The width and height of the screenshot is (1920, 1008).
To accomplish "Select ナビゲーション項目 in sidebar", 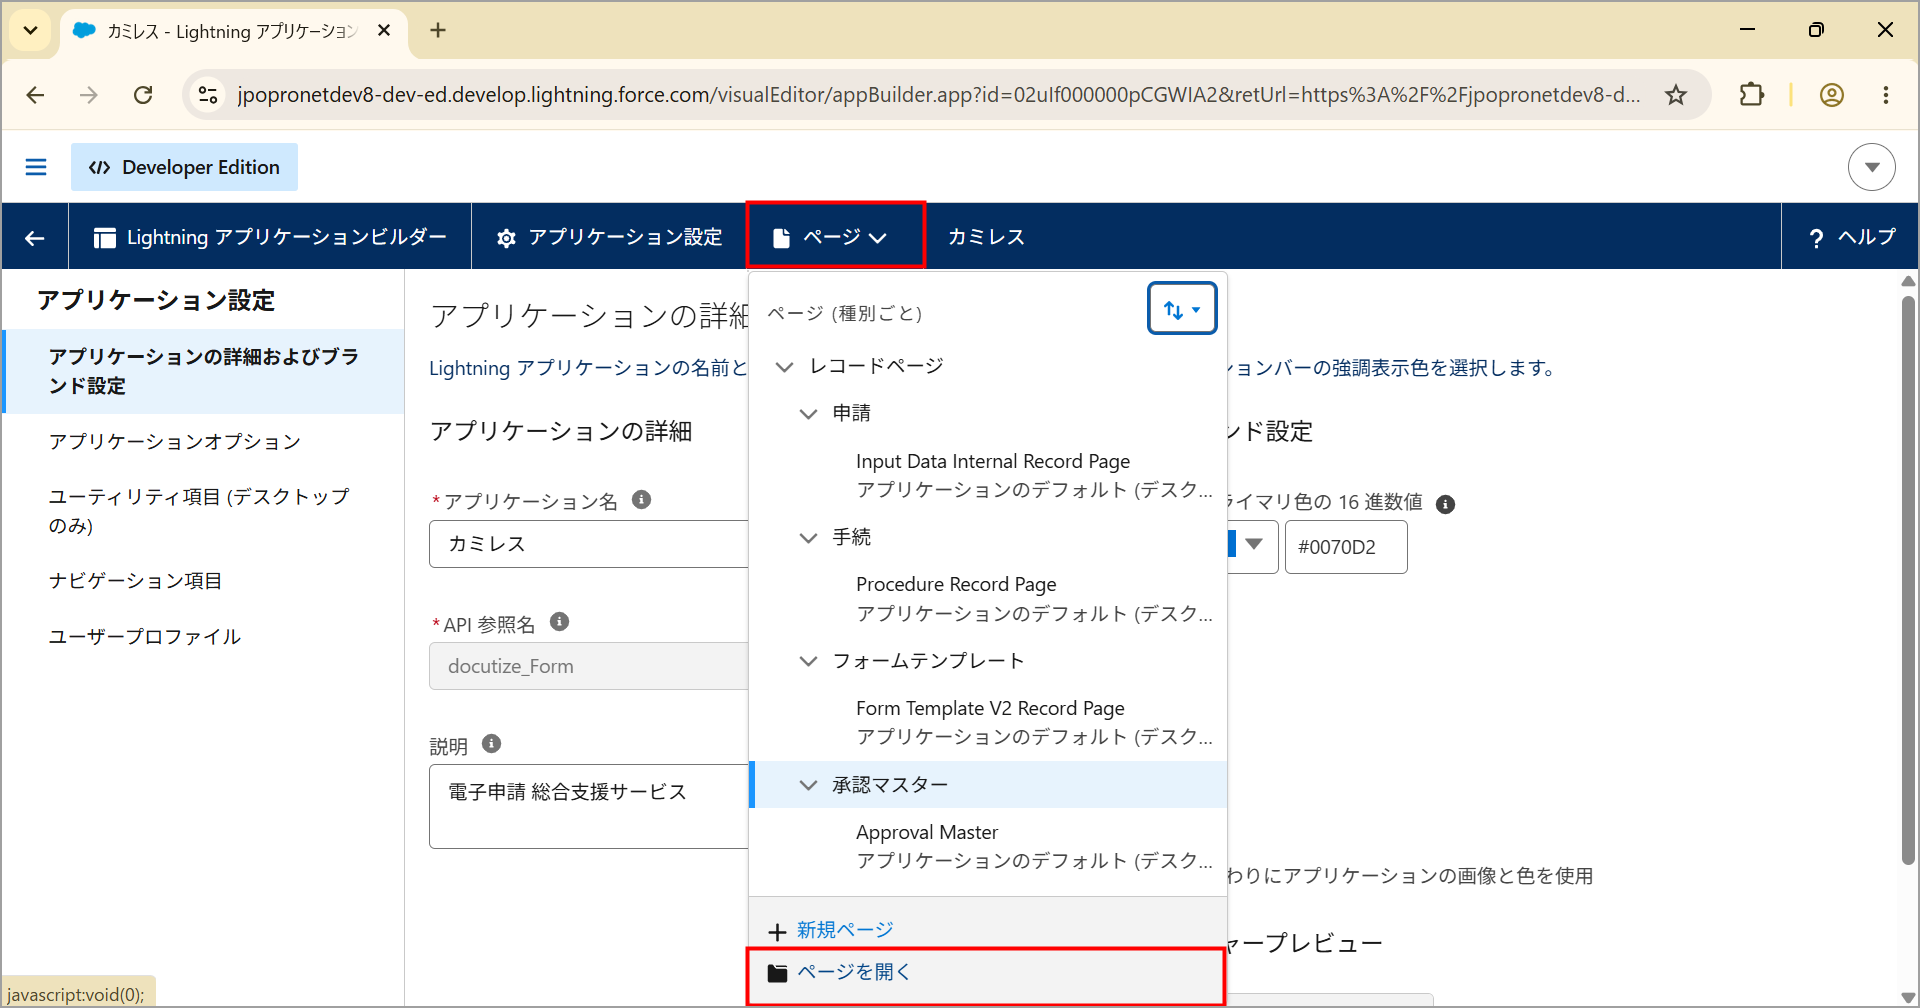I will click(135, 580).
